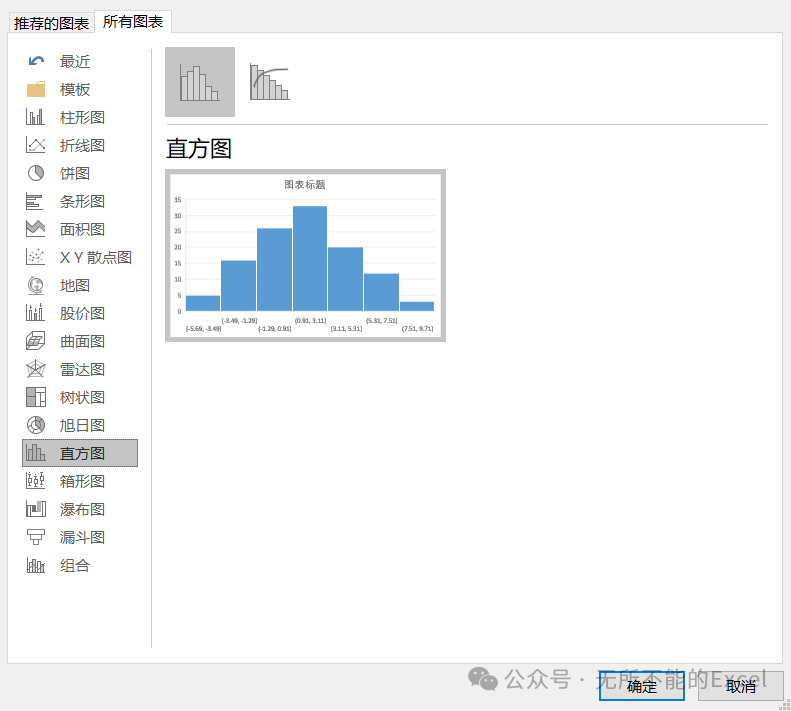This screenshot has width=791, height=711.
Task: Choose the 条形图 bar chart icon
Action: (35, 201)
